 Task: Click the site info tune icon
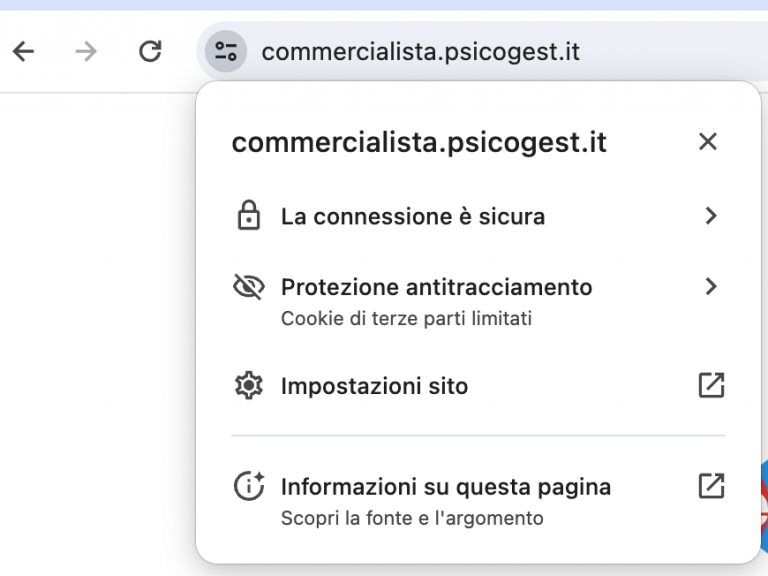226,52
